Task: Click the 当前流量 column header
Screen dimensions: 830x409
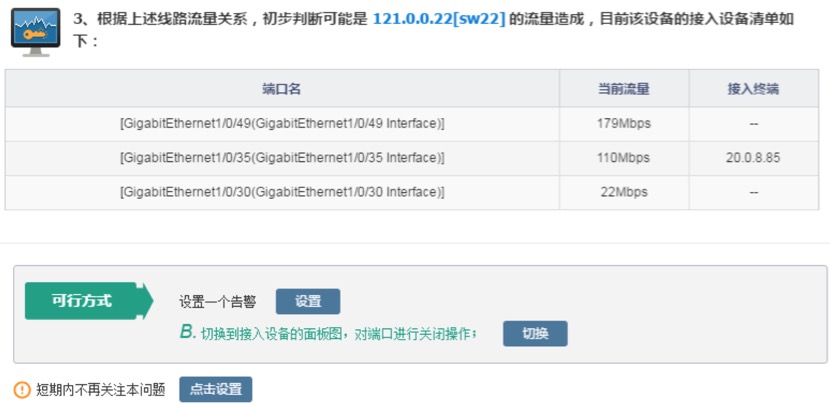Action: (623, 89)
